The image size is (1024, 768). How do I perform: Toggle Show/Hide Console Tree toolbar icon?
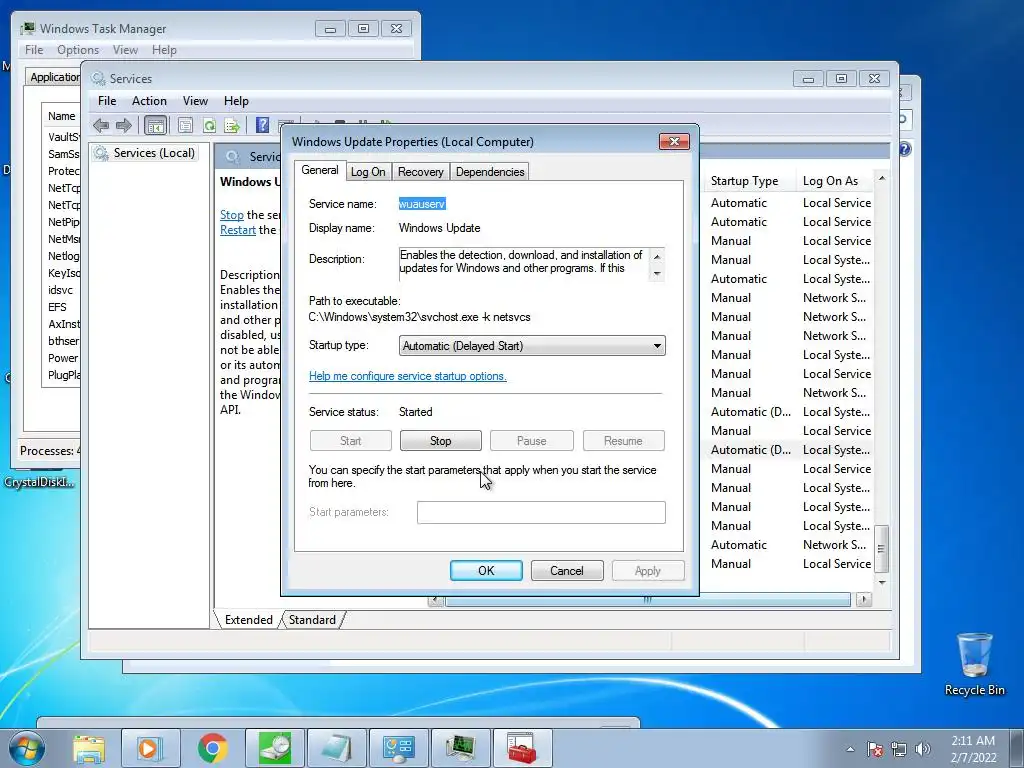click(155, 125)
